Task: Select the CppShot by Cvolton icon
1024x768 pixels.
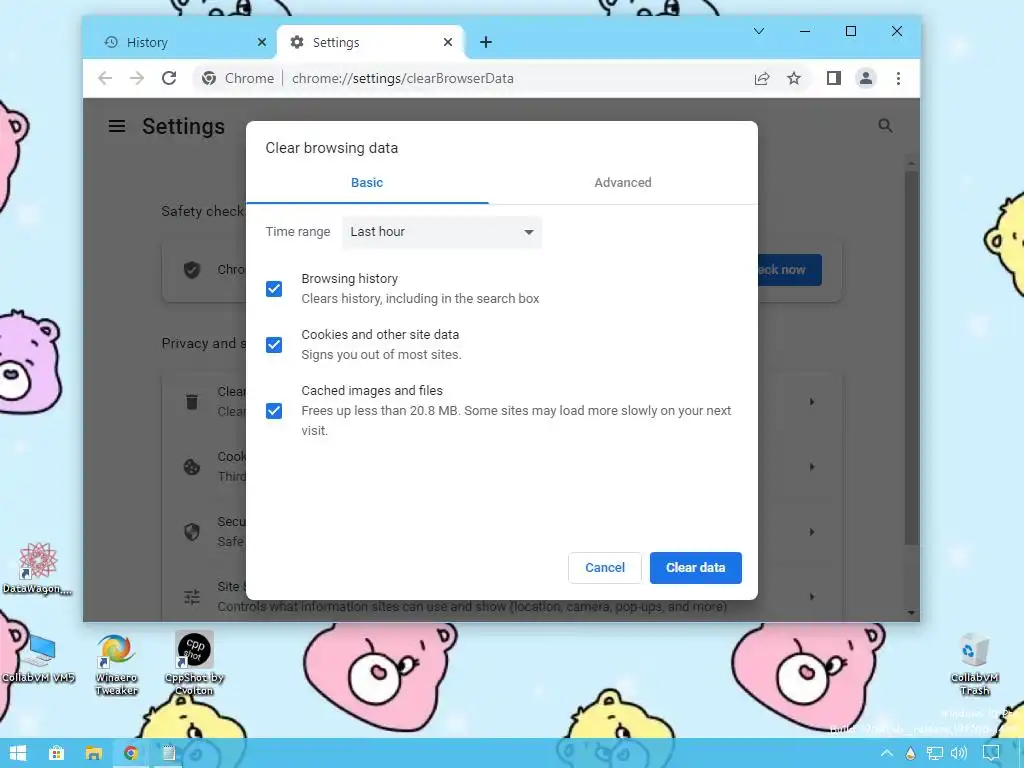Action: [194, 663]
